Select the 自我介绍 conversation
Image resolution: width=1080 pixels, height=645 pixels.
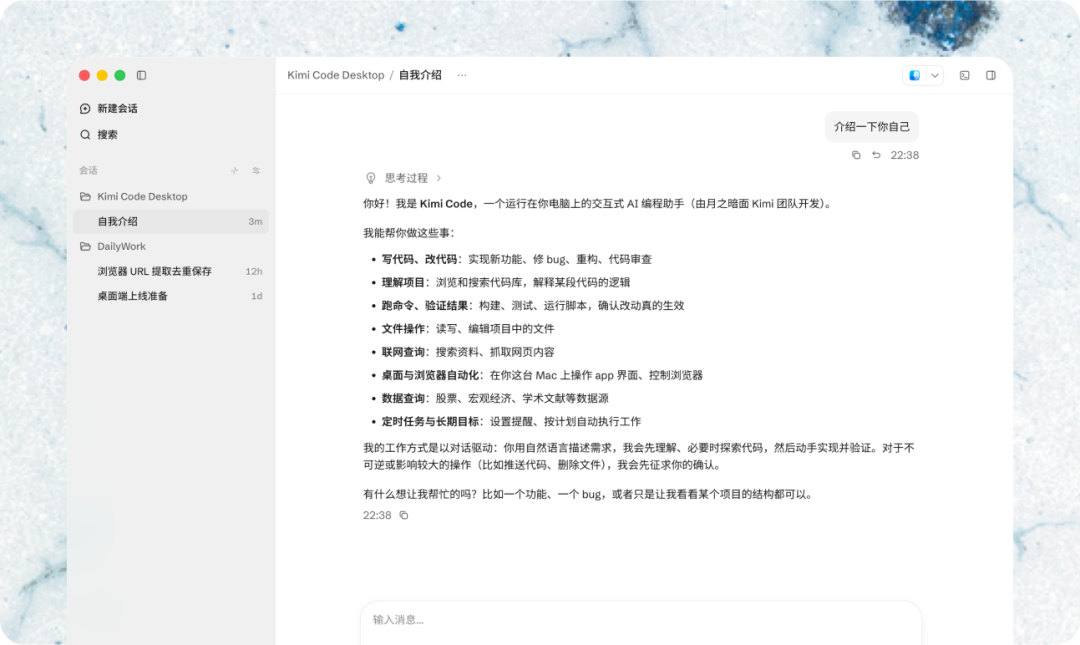coord(171,221)
